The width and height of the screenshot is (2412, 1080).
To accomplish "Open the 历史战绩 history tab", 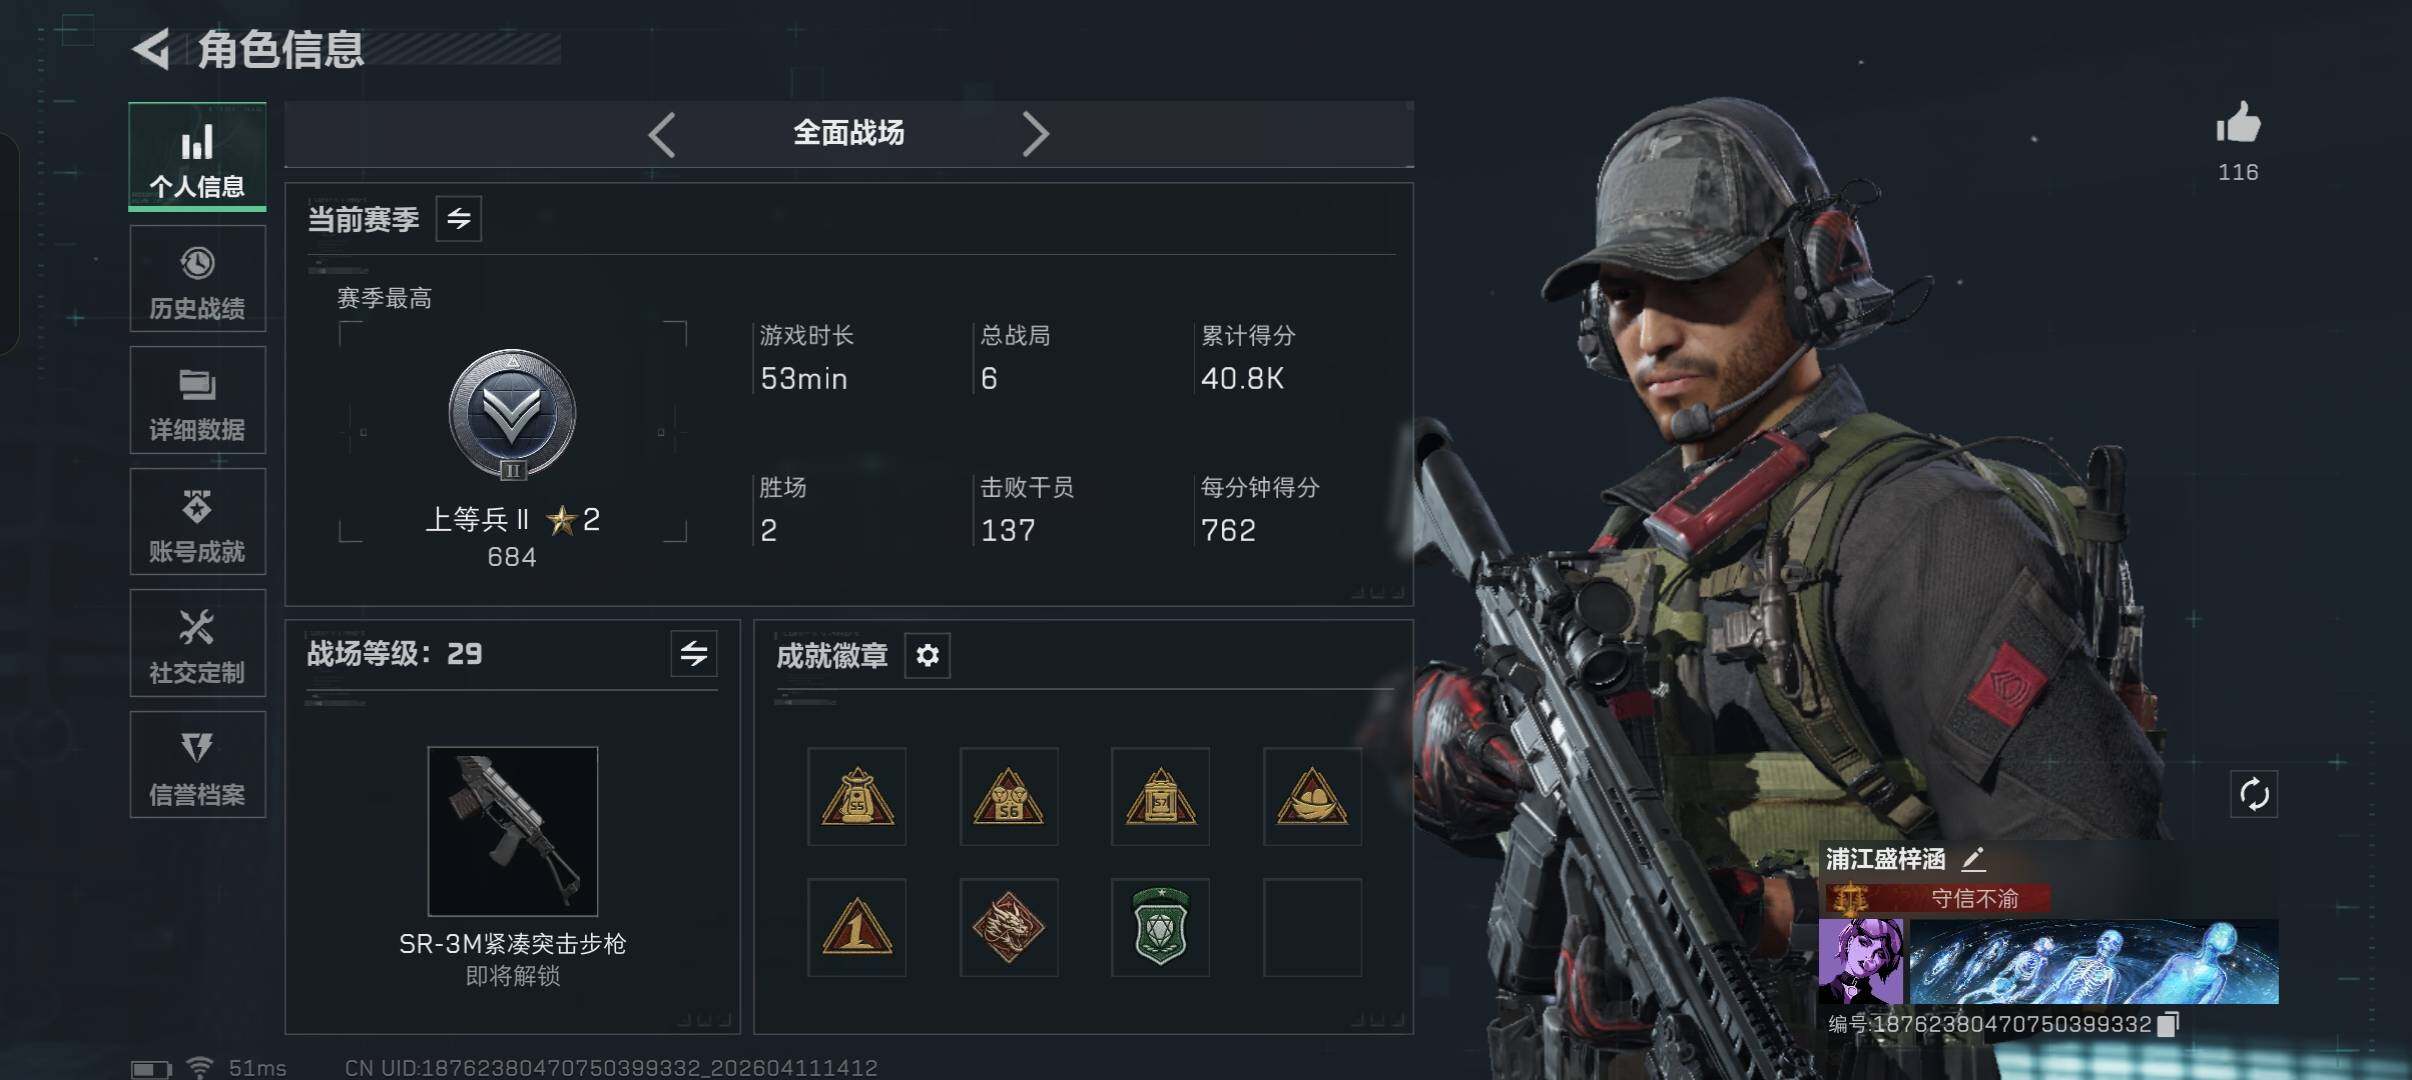I will point(198,279).
